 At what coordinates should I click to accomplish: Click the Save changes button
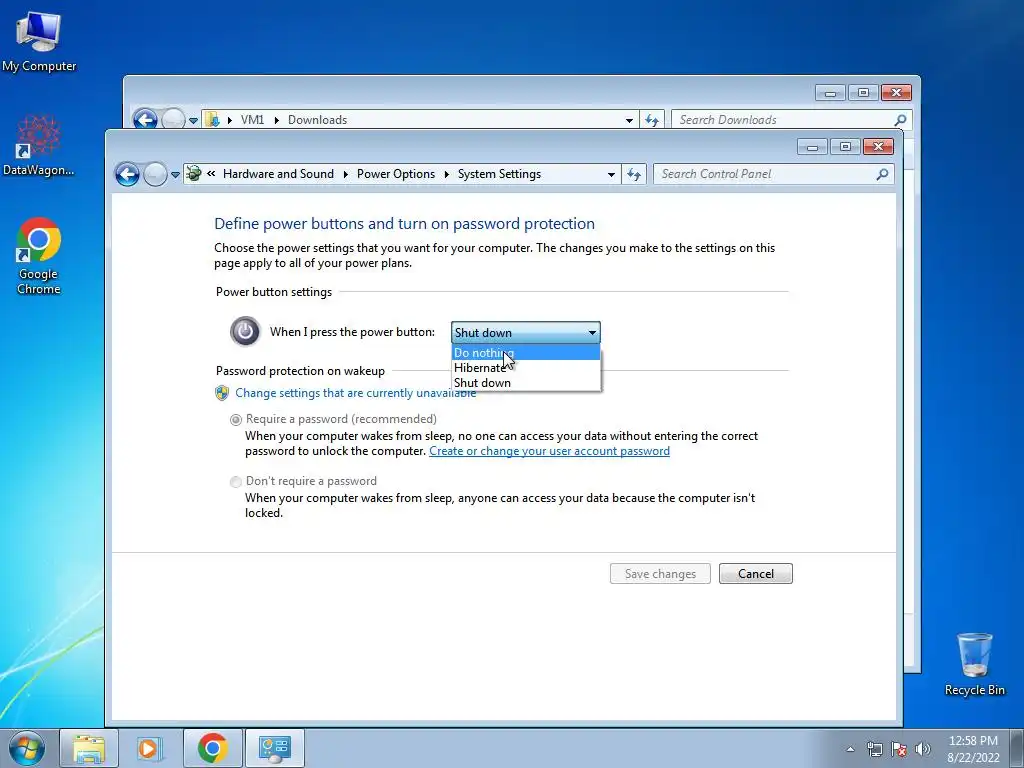(x=660, y=573)
